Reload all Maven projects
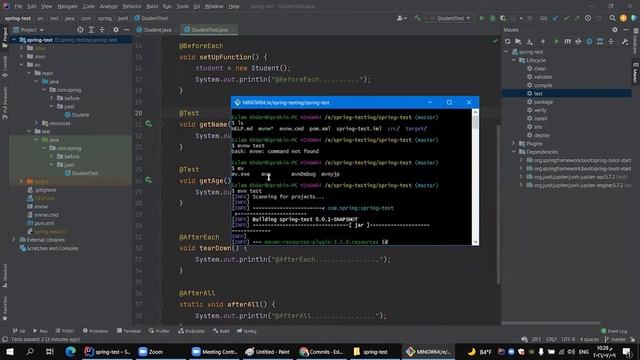Viewport: 640px width, 360px height. (507, 41)
